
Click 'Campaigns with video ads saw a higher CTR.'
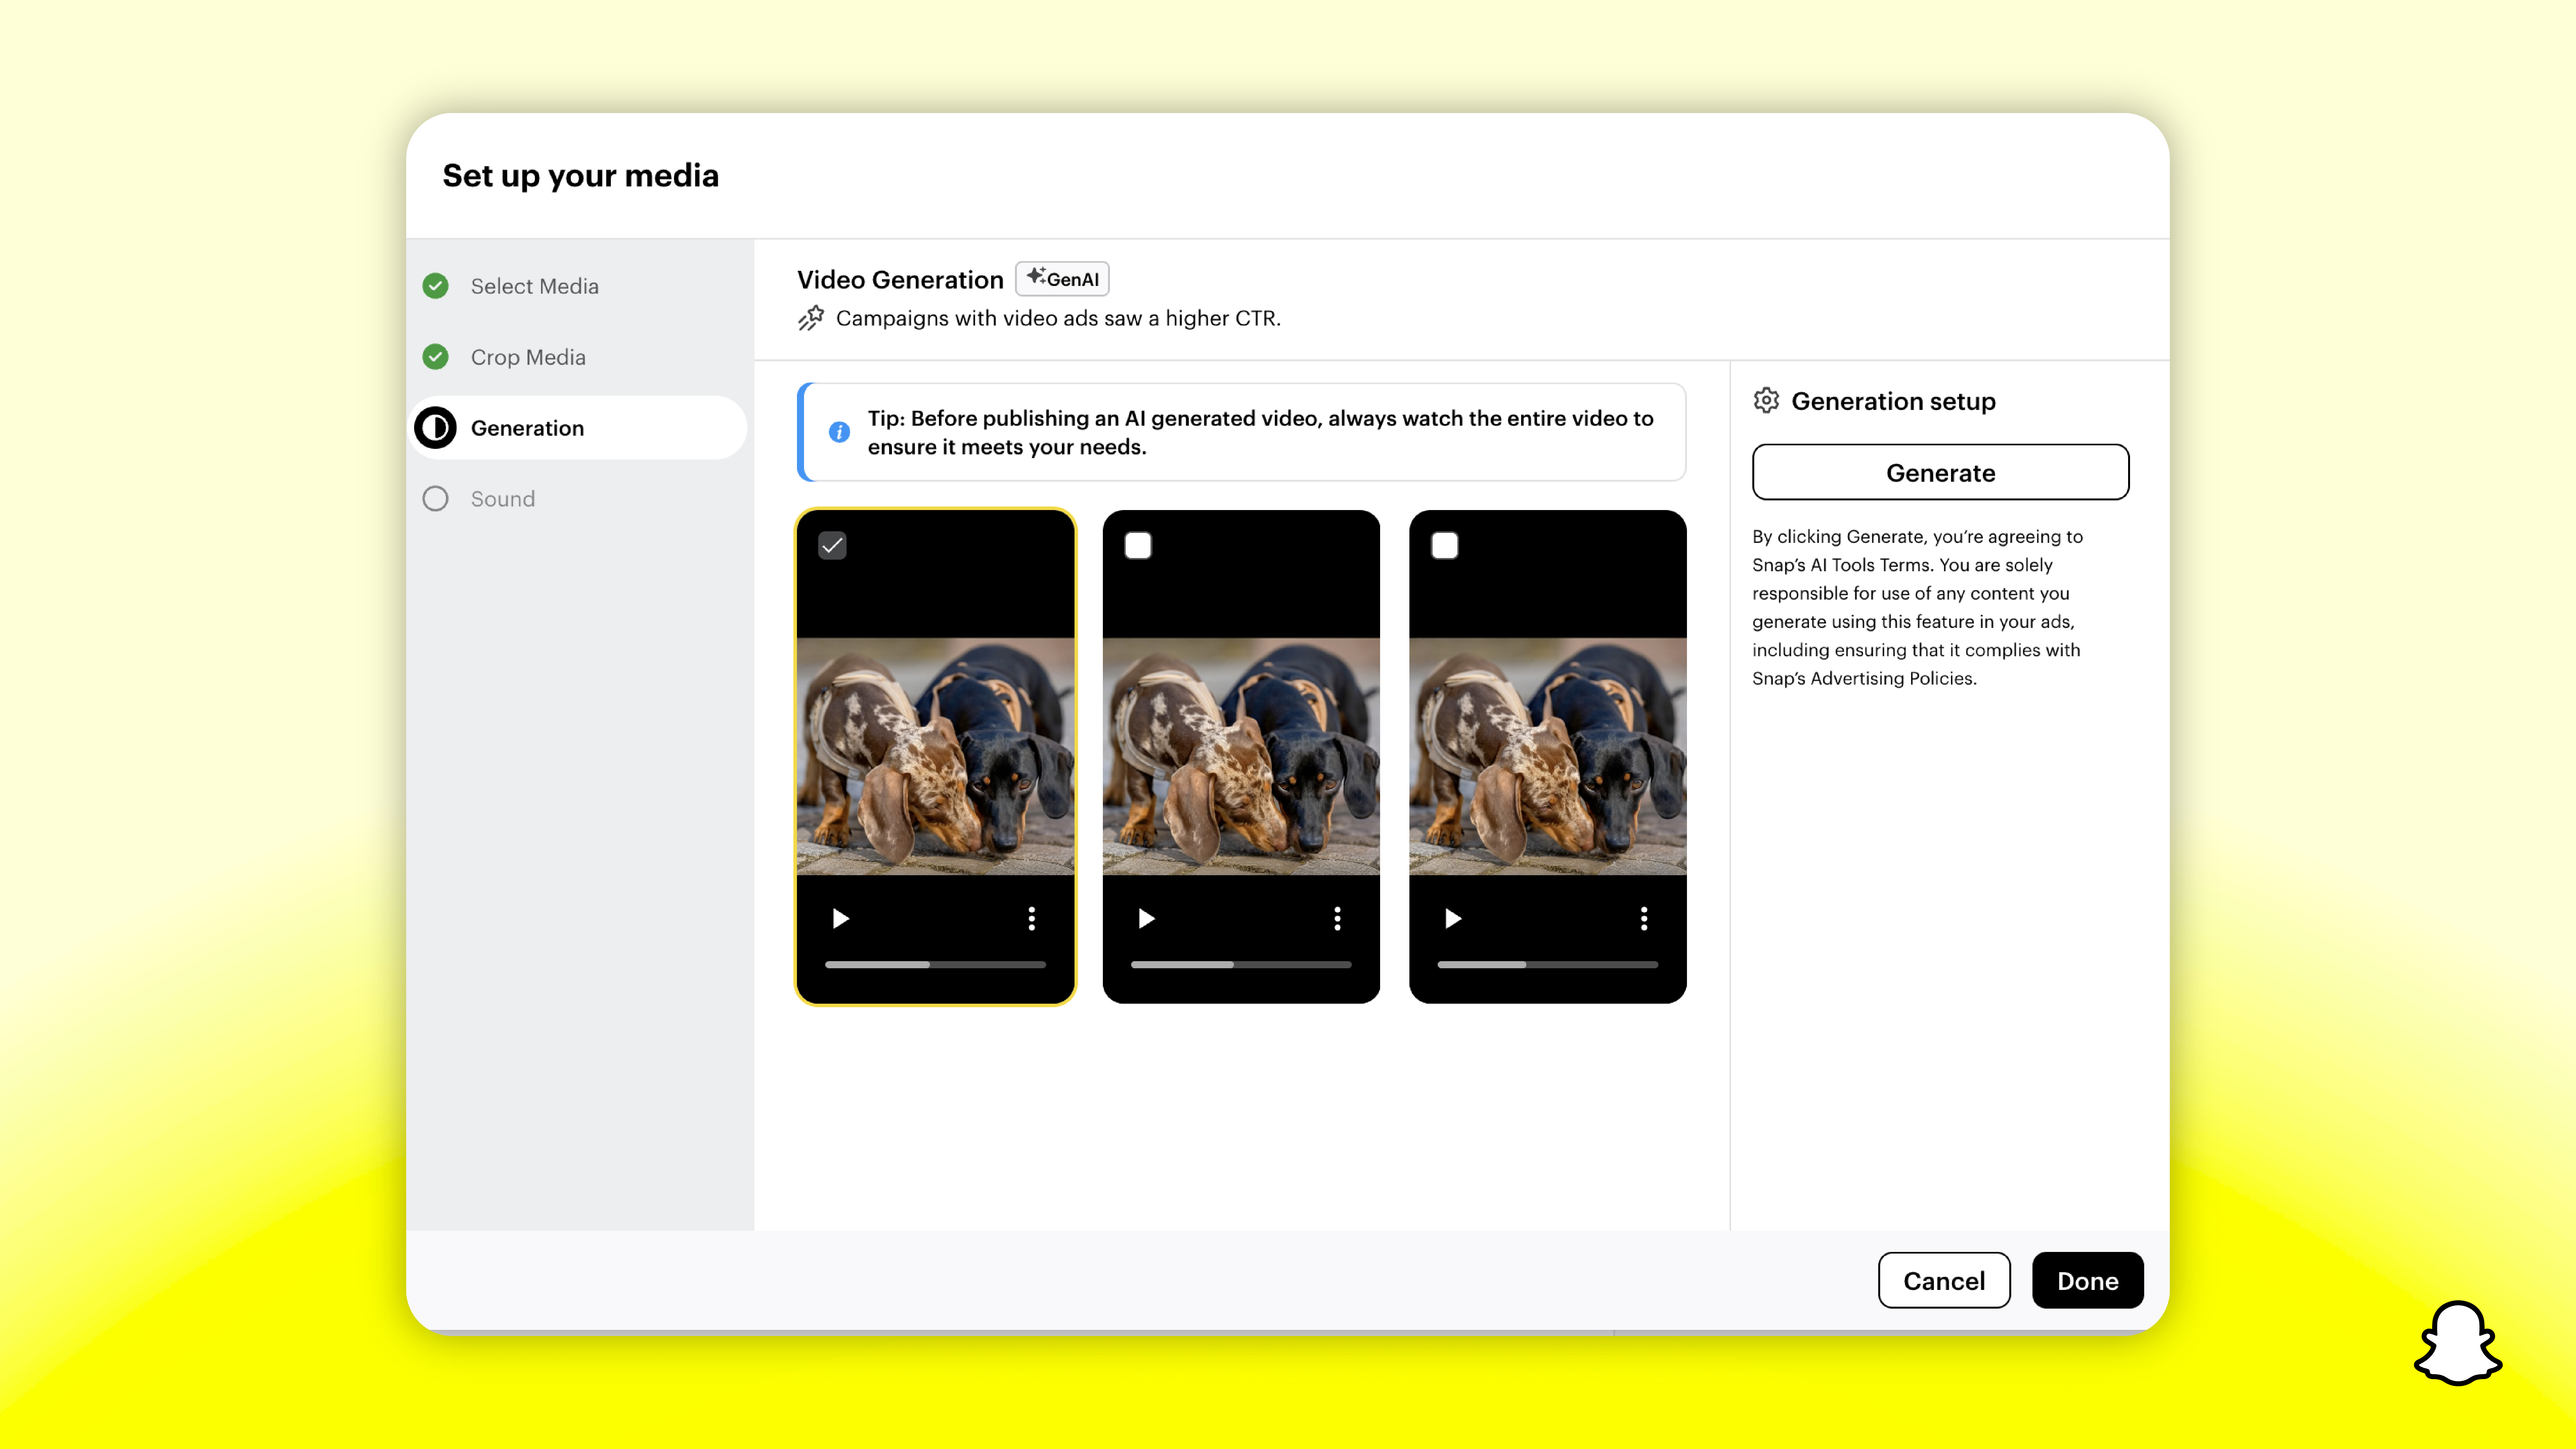pyautogui.click(x=1058, y=318)
